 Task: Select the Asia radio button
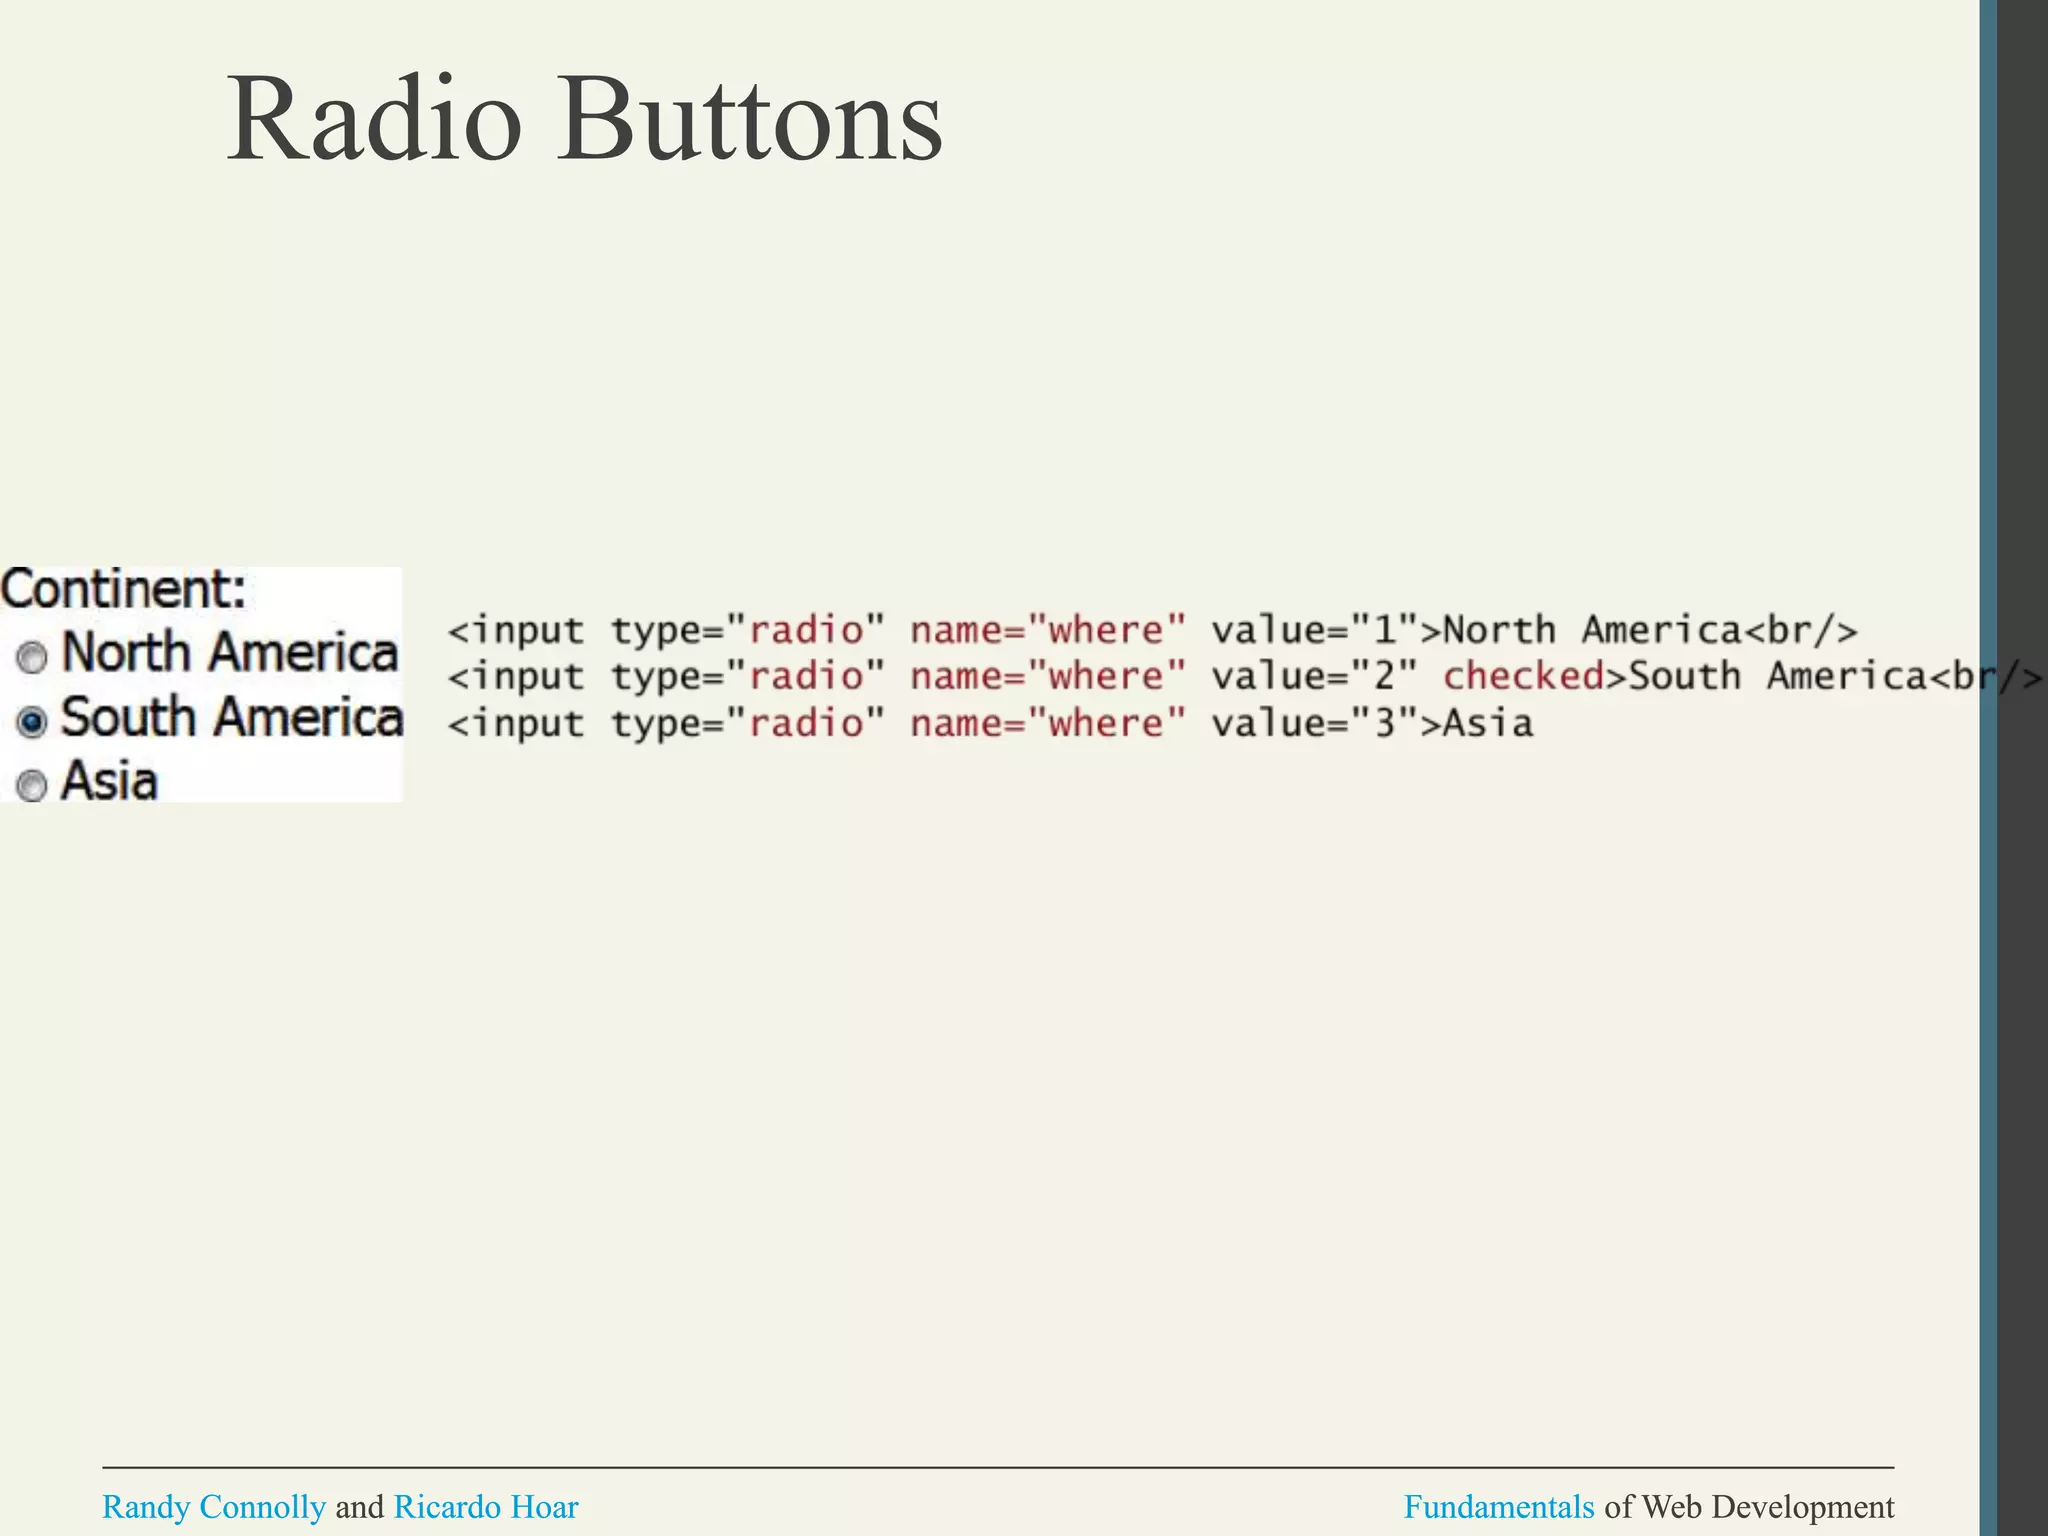pyautogui.click(x=32, y=786)
